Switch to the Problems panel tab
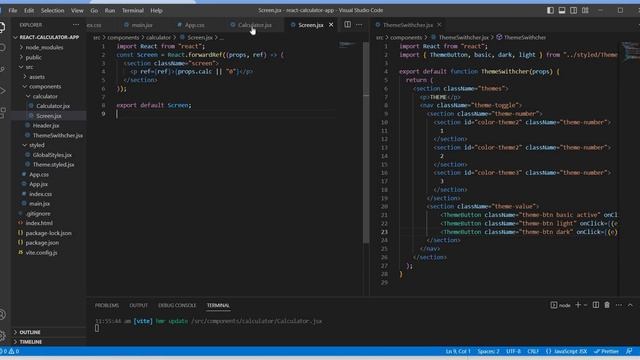640x360 pixels. coord(107,305)
